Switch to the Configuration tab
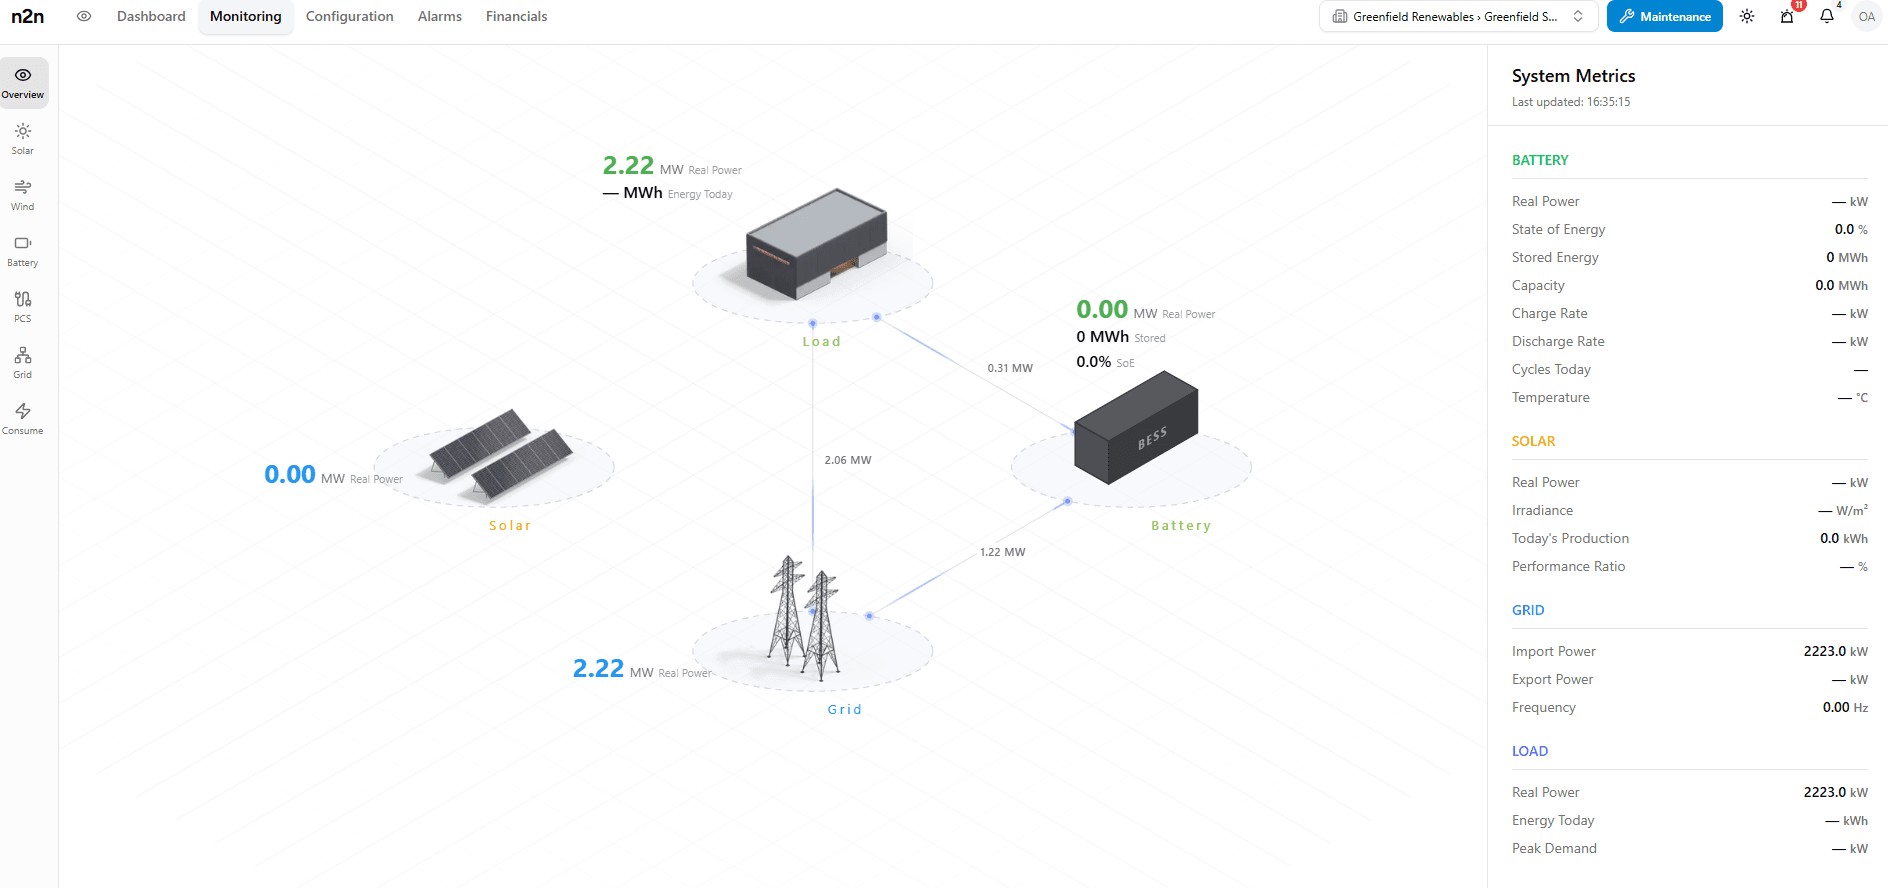The height and width of the screenshot is (888, 1888). coord(349,16)
